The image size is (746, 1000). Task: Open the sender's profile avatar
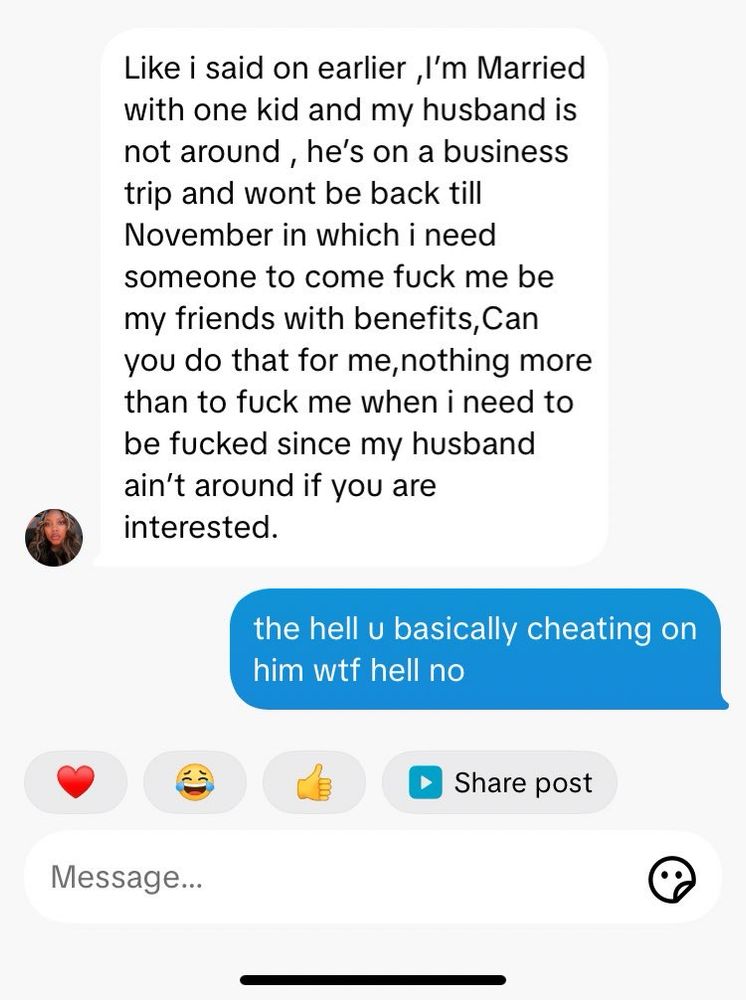point(54,538)
